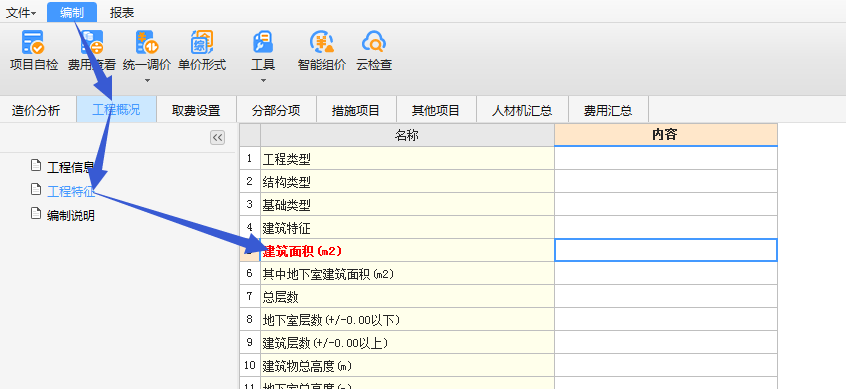Switch to the 编制 ribbon tab
Screen dimensions: 846x389
[72, 12]
